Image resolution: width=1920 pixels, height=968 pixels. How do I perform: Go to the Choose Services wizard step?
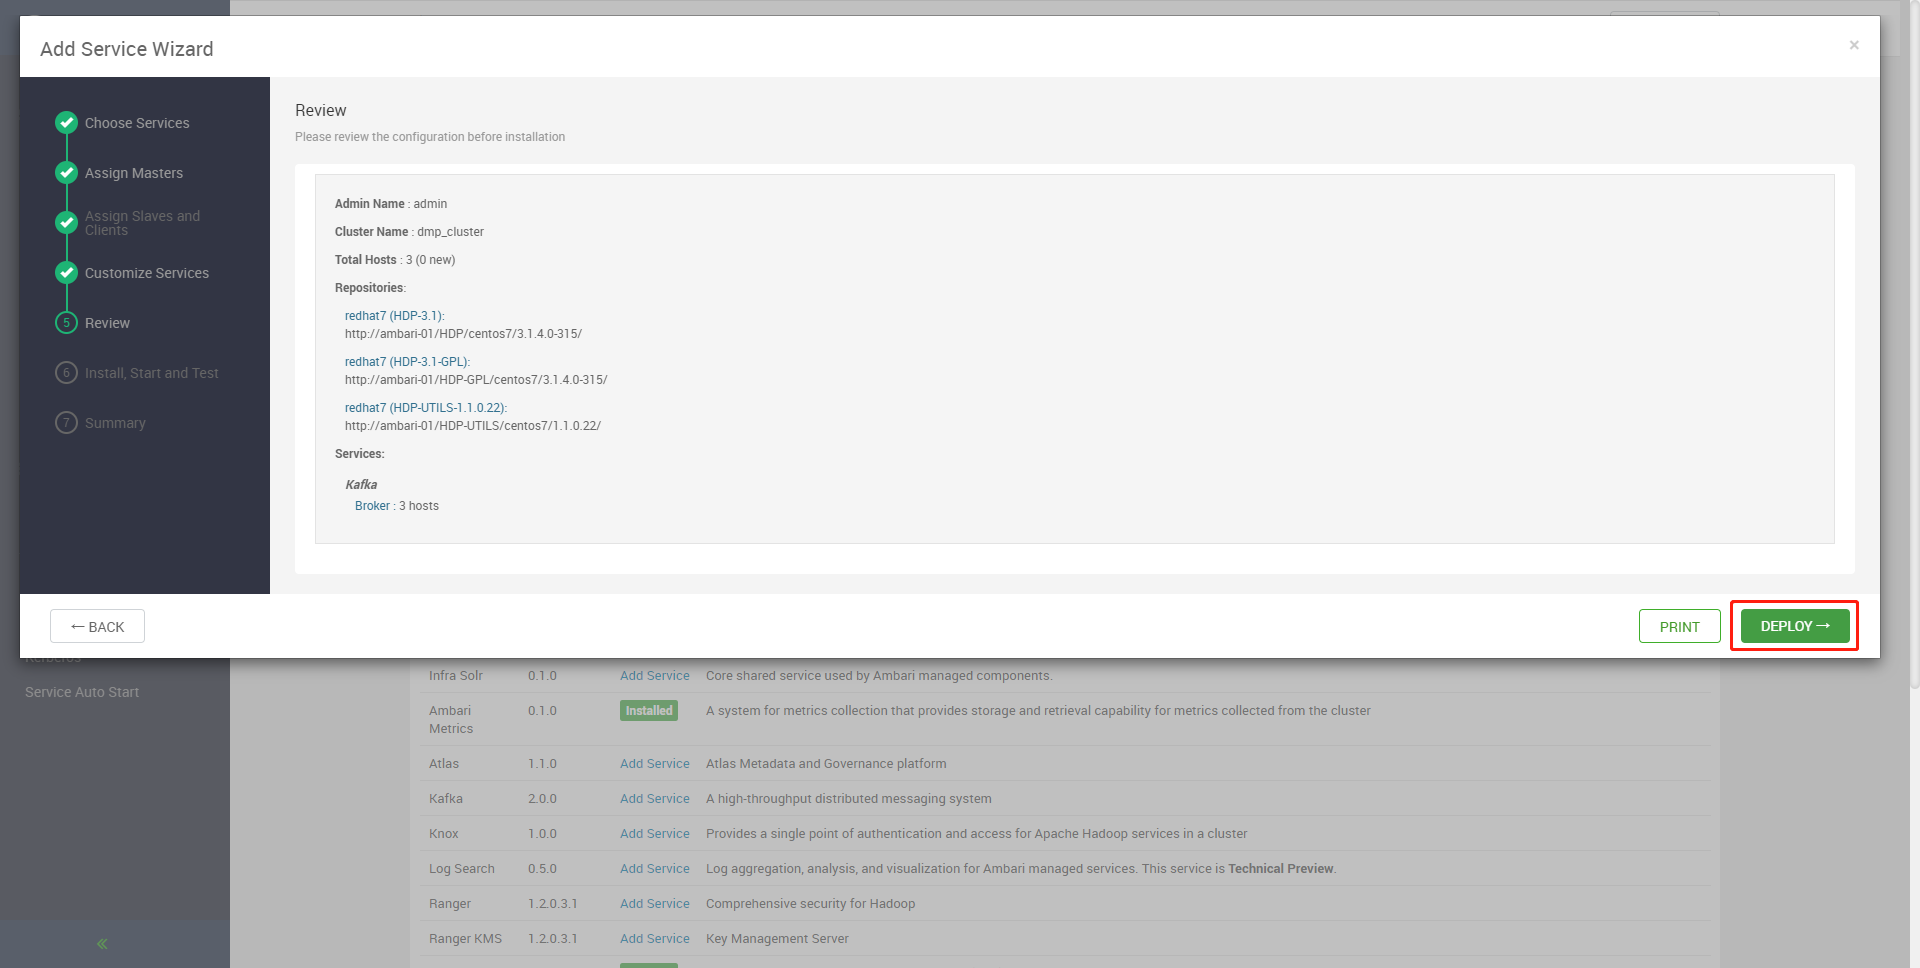[x=137, y=123]
